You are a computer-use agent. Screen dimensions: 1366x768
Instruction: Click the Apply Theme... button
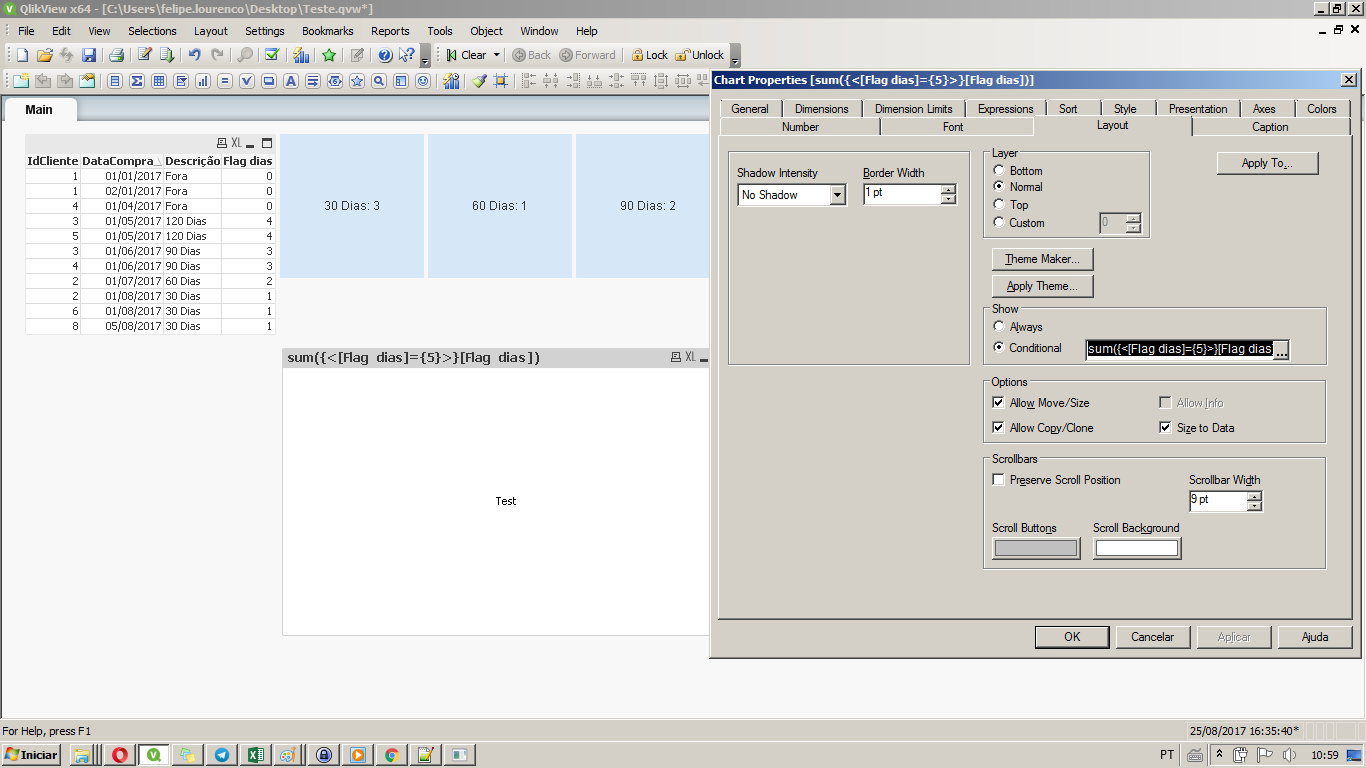click(x=1042, y=286)
